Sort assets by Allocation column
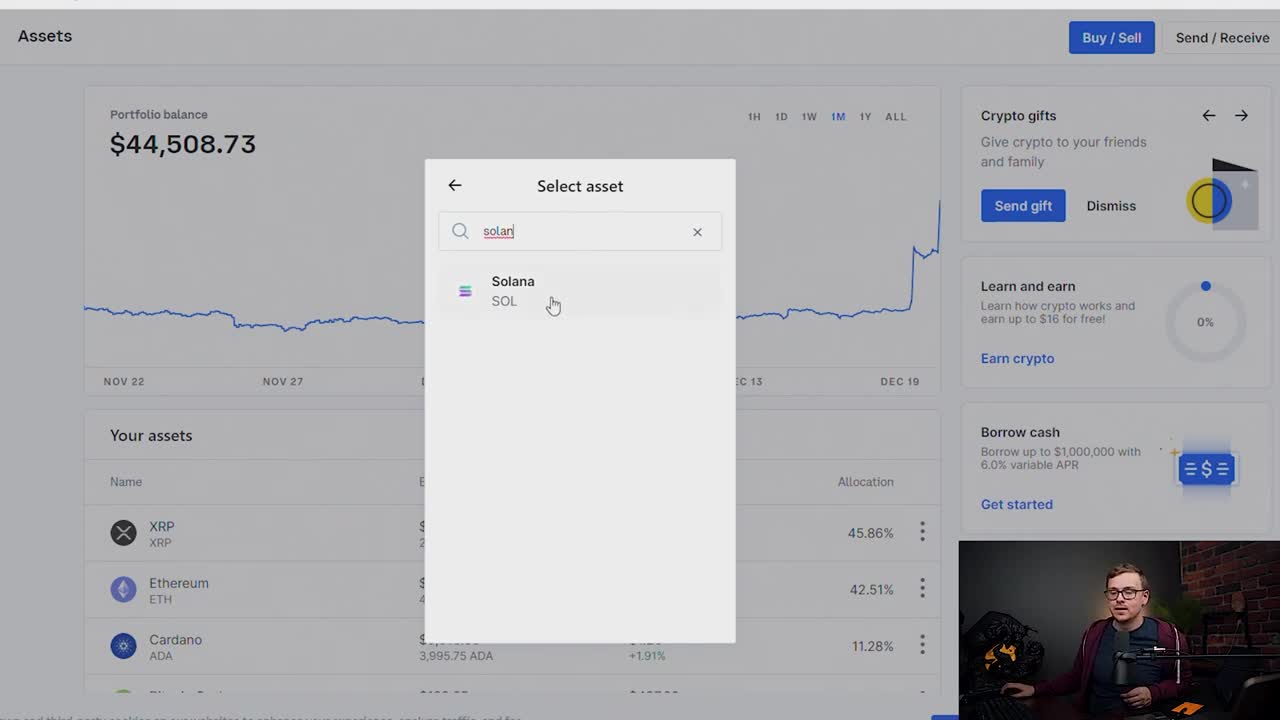Image resolution: width=1280 pixels, height=720 pixels. point(865,482)
